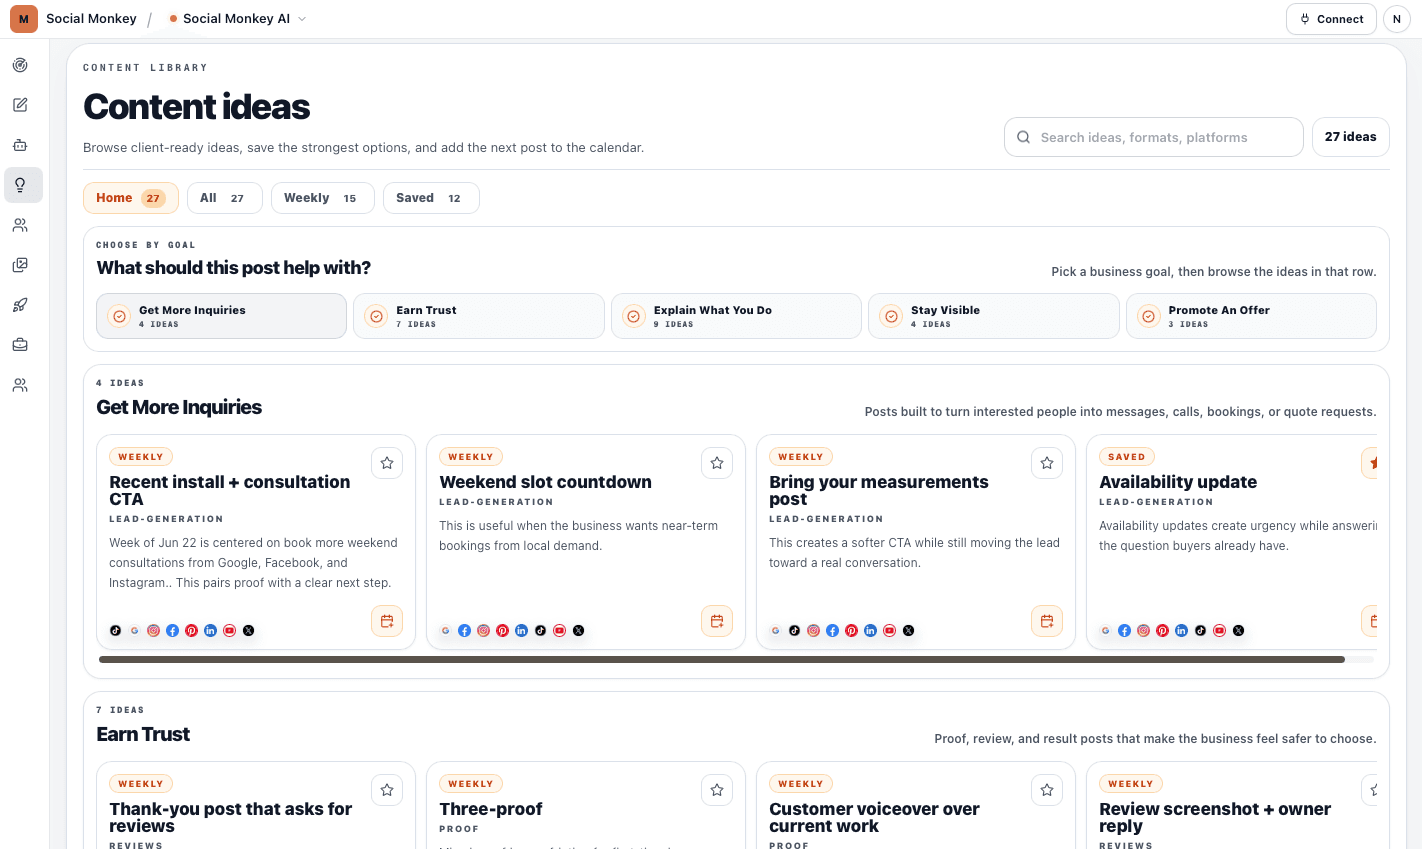Screen dimensions: 1422x849
Task: Switch to the Weekly 15 tab
Action: 323,198
